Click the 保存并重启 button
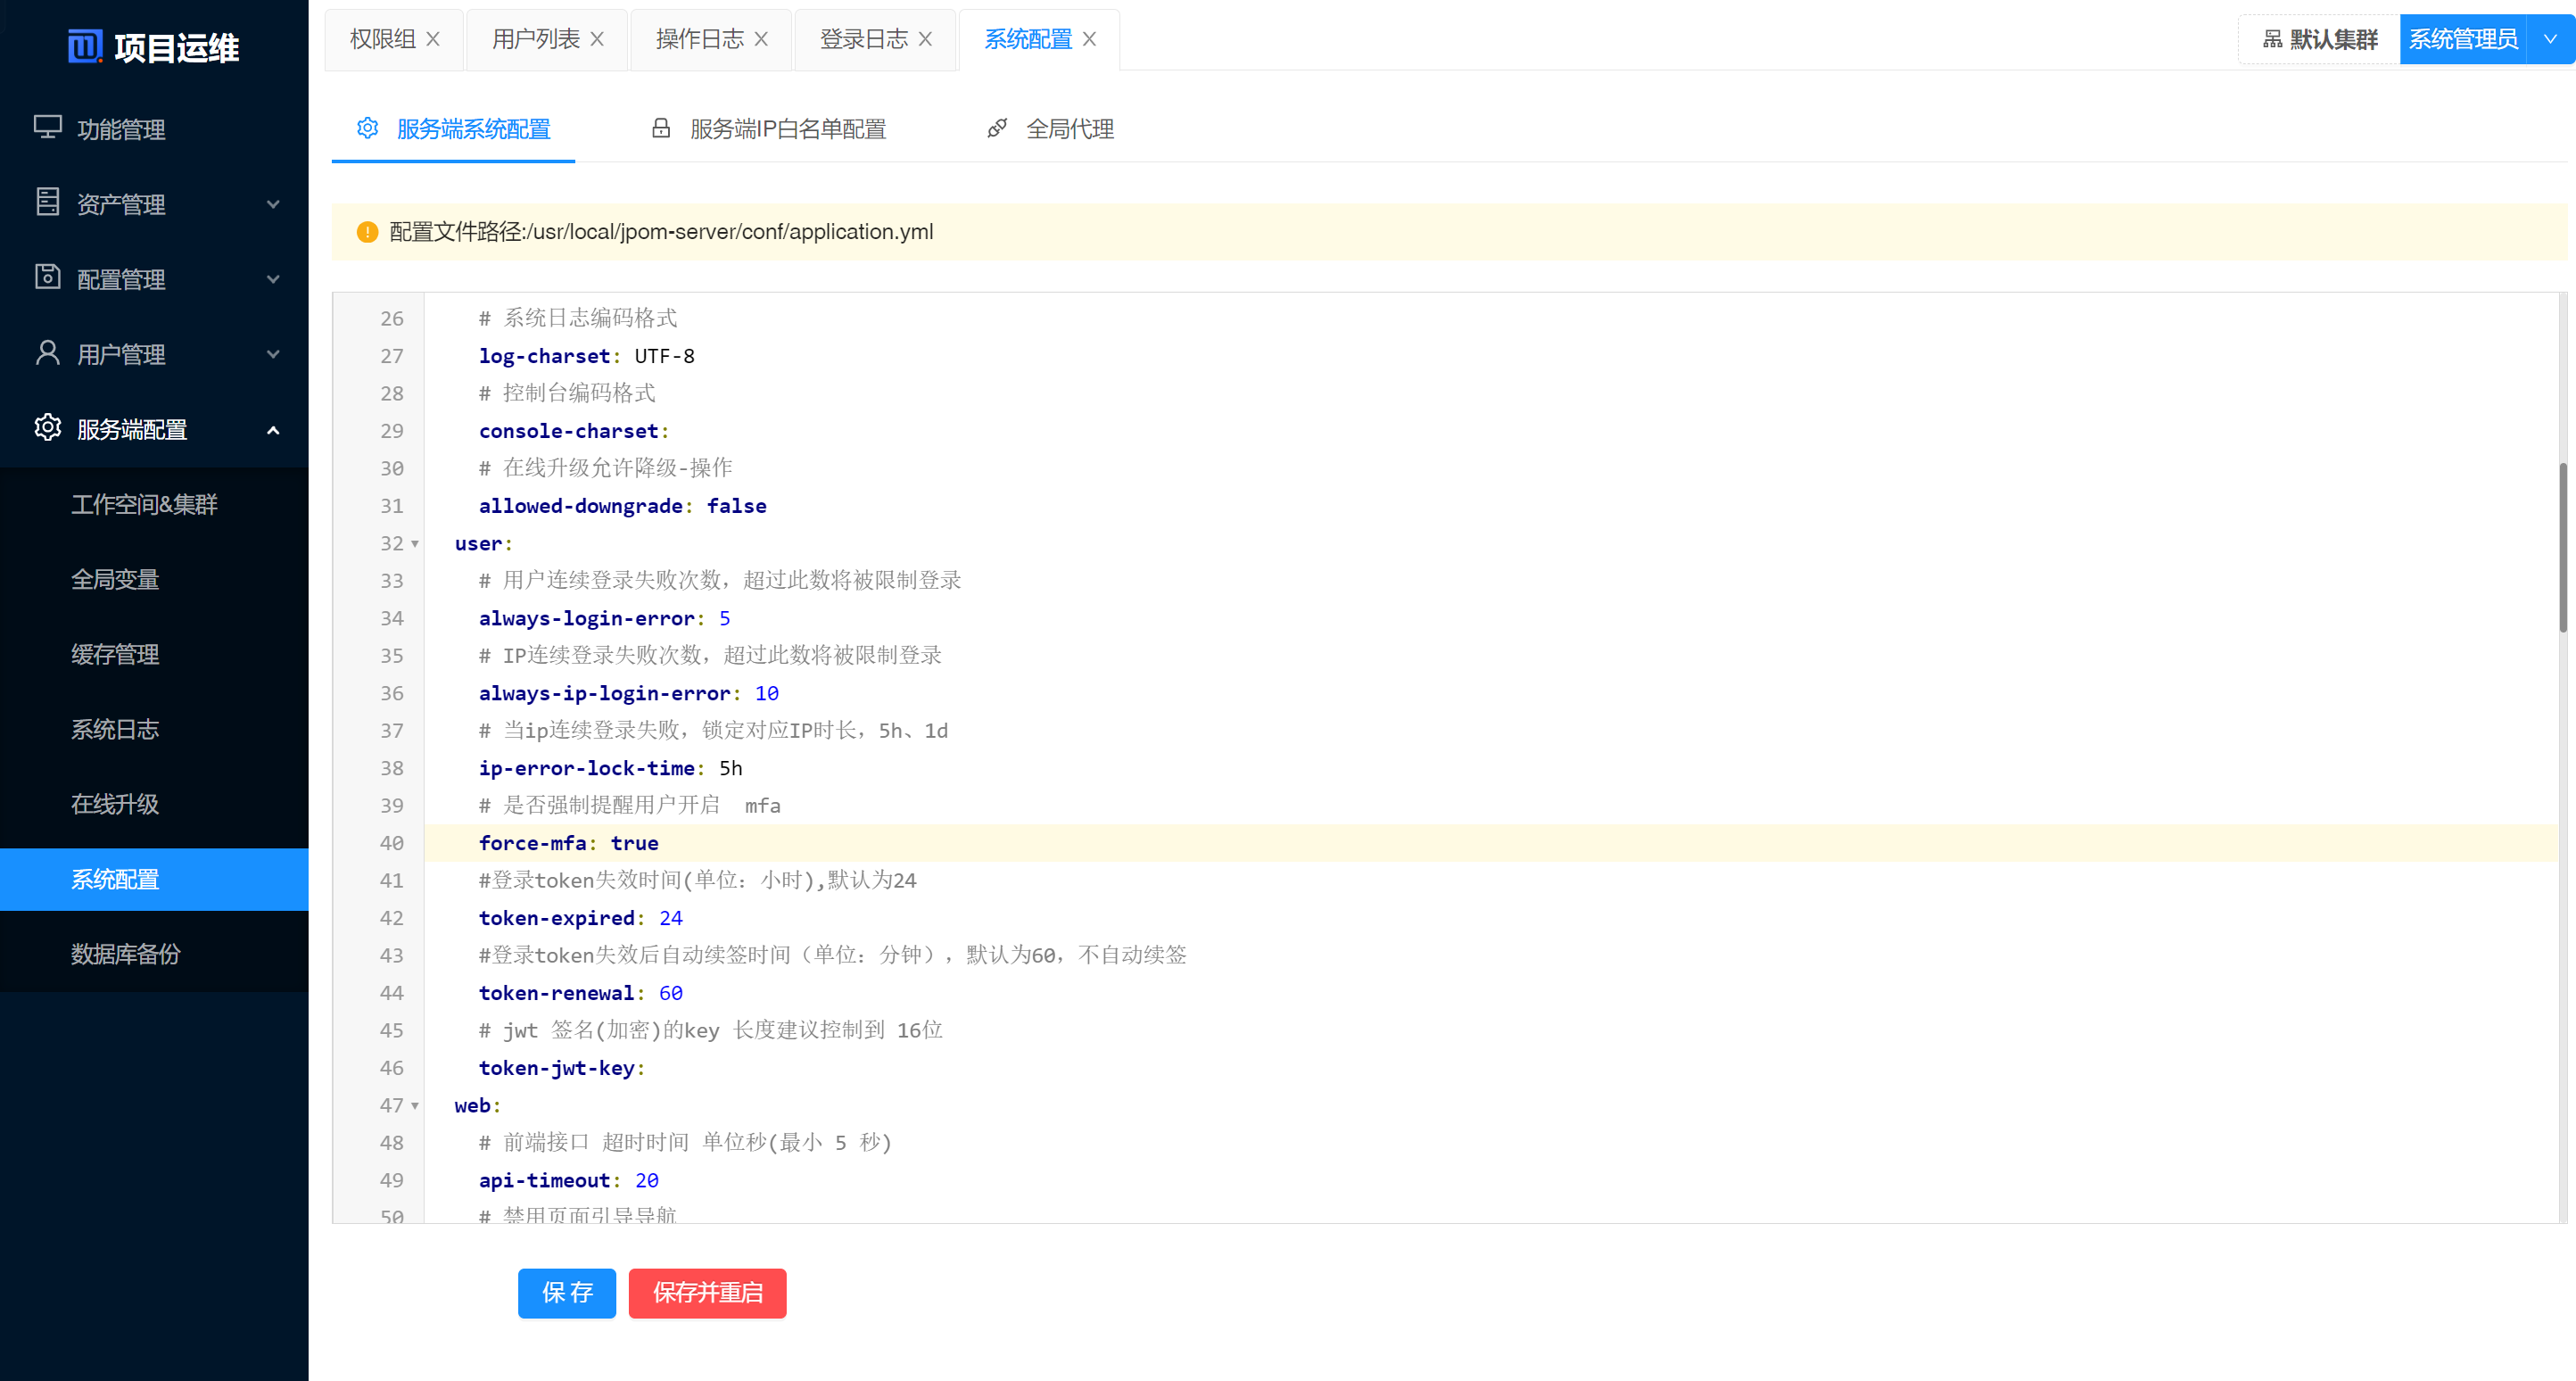The width and height of the screenshot is (2576, 1381). click(707, 1293)
